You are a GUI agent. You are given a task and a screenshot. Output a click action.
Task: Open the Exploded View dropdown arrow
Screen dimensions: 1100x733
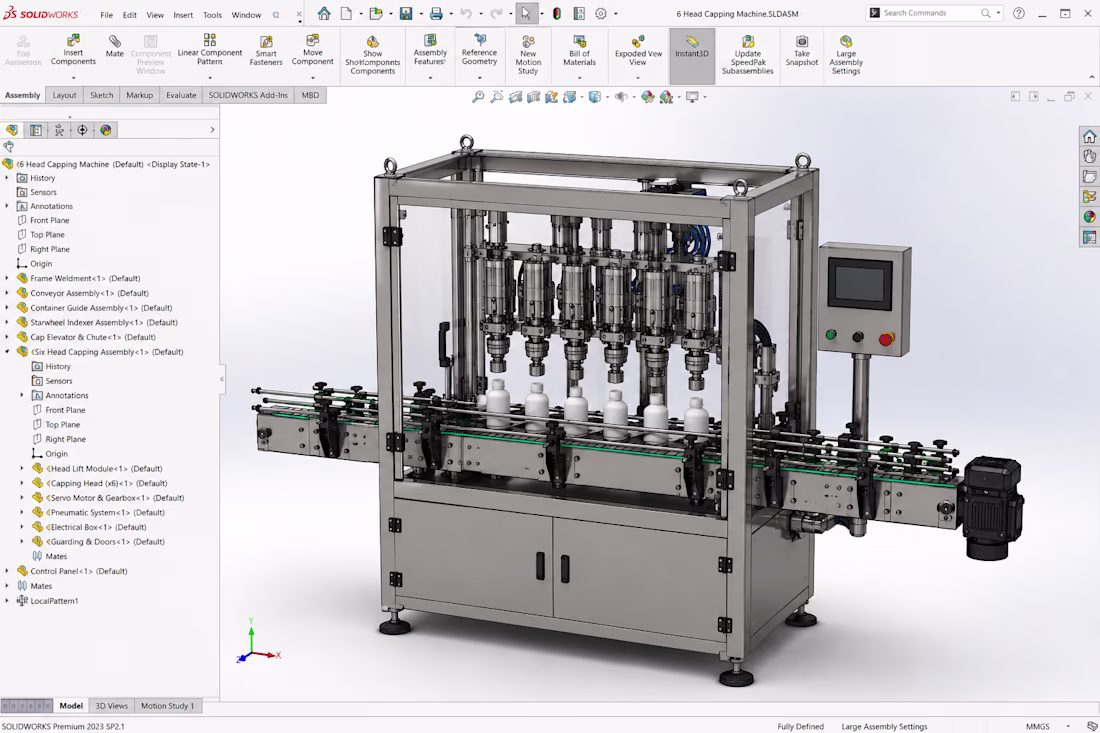638,78
